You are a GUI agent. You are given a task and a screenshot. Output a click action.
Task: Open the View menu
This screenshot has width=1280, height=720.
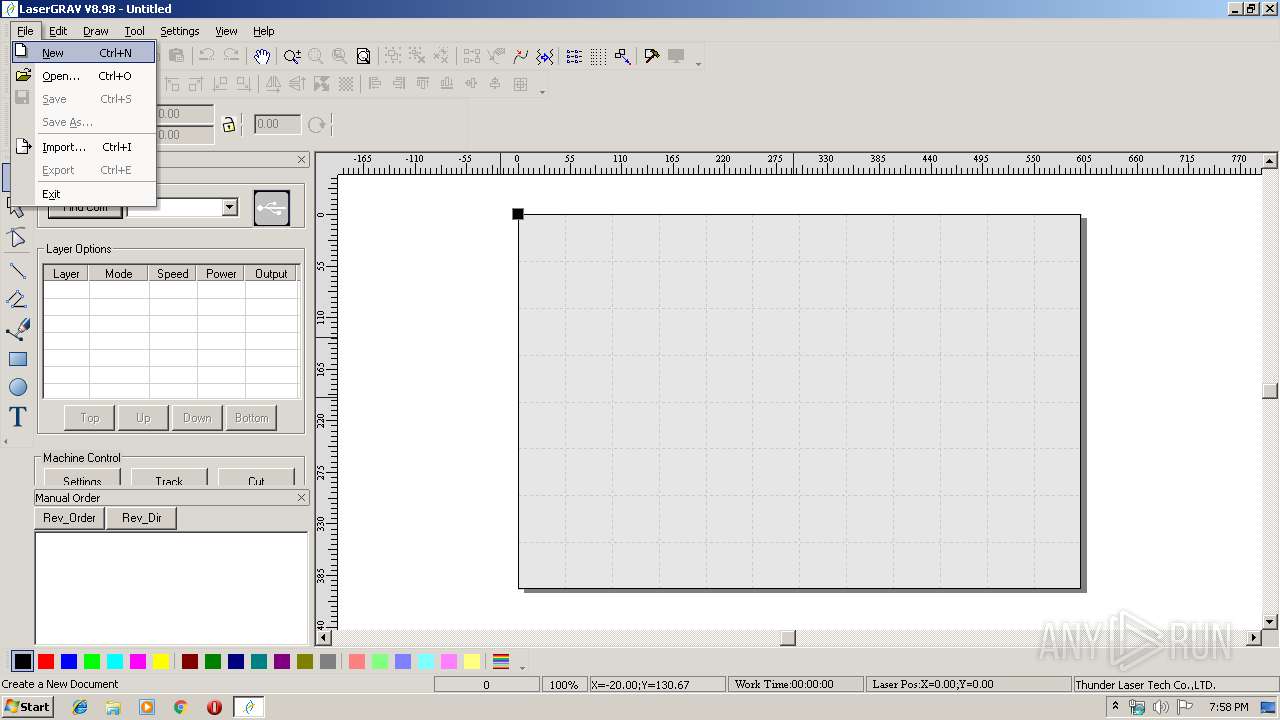[x=227, y=31]
